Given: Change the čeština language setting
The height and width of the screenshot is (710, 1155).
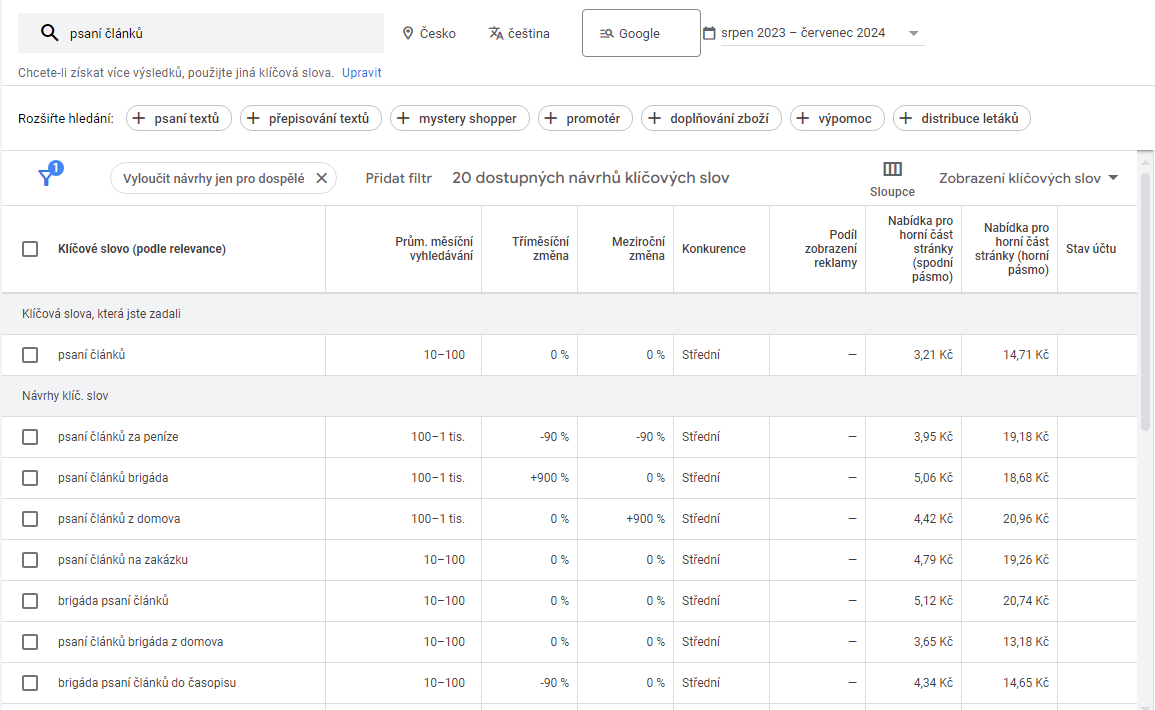Looking at the screenshot, I should click(x=519, y=33).
